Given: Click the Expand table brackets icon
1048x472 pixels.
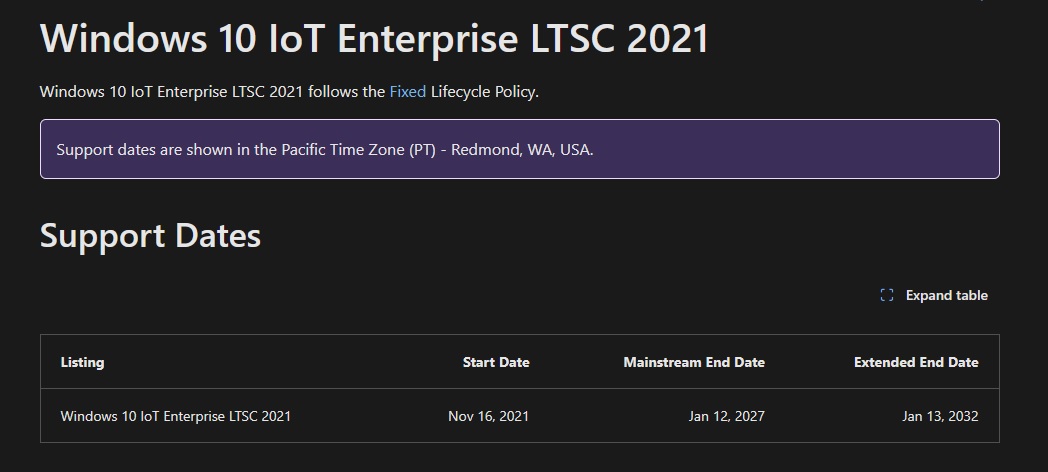Looking at the screenshot, I should tap(886, 296).
